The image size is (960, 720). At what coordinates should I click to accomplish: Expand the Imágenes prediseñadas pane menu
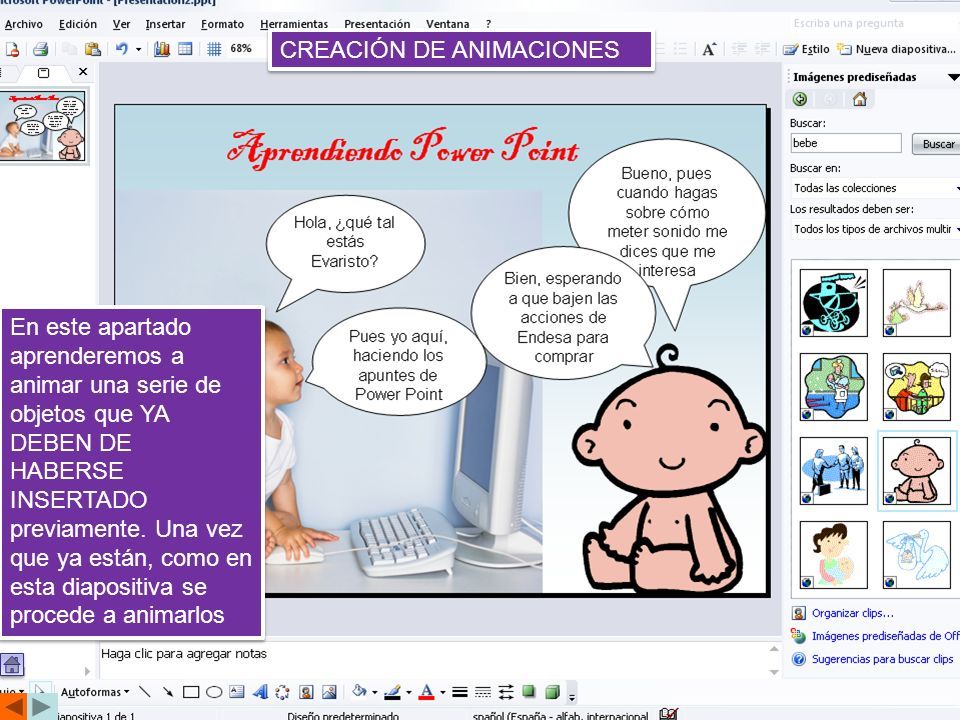tap(953, 77)
